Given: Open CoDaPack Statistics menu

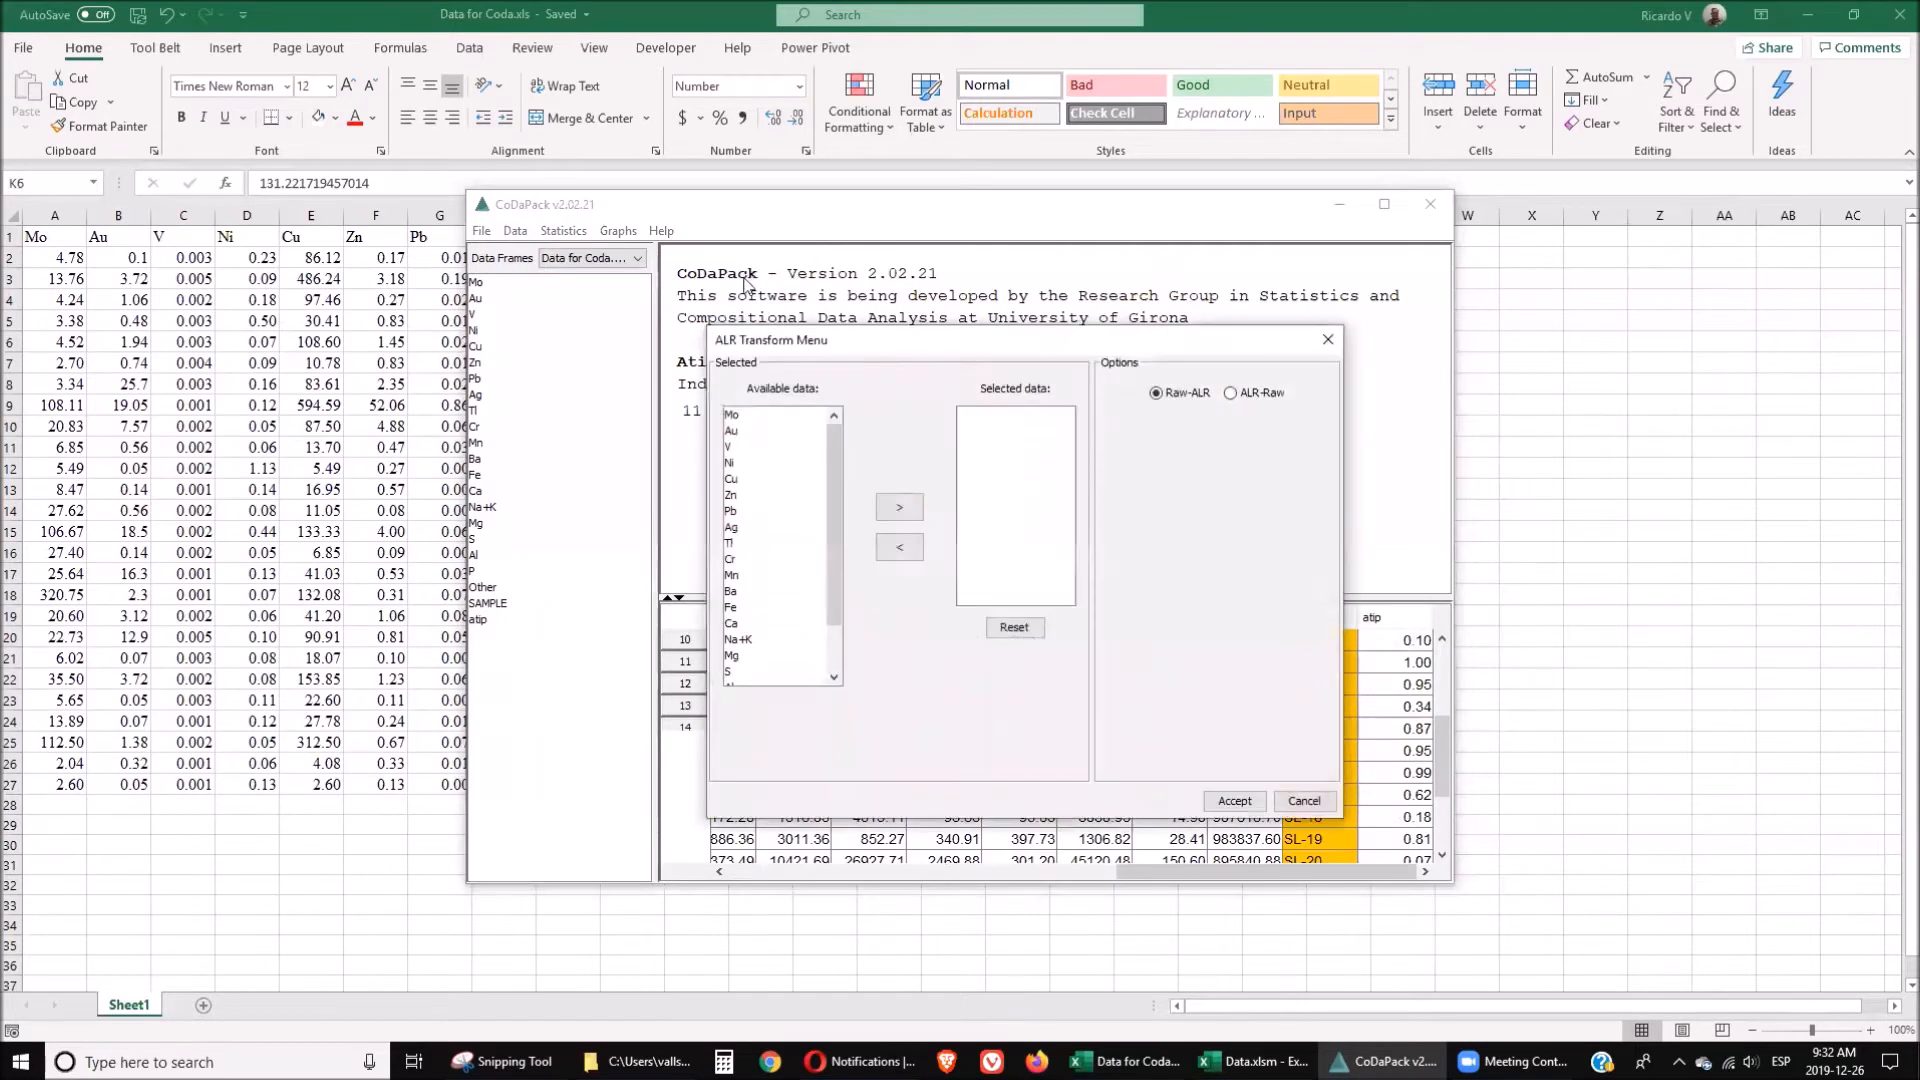Looking at the screenshot, I should [563, 231].
